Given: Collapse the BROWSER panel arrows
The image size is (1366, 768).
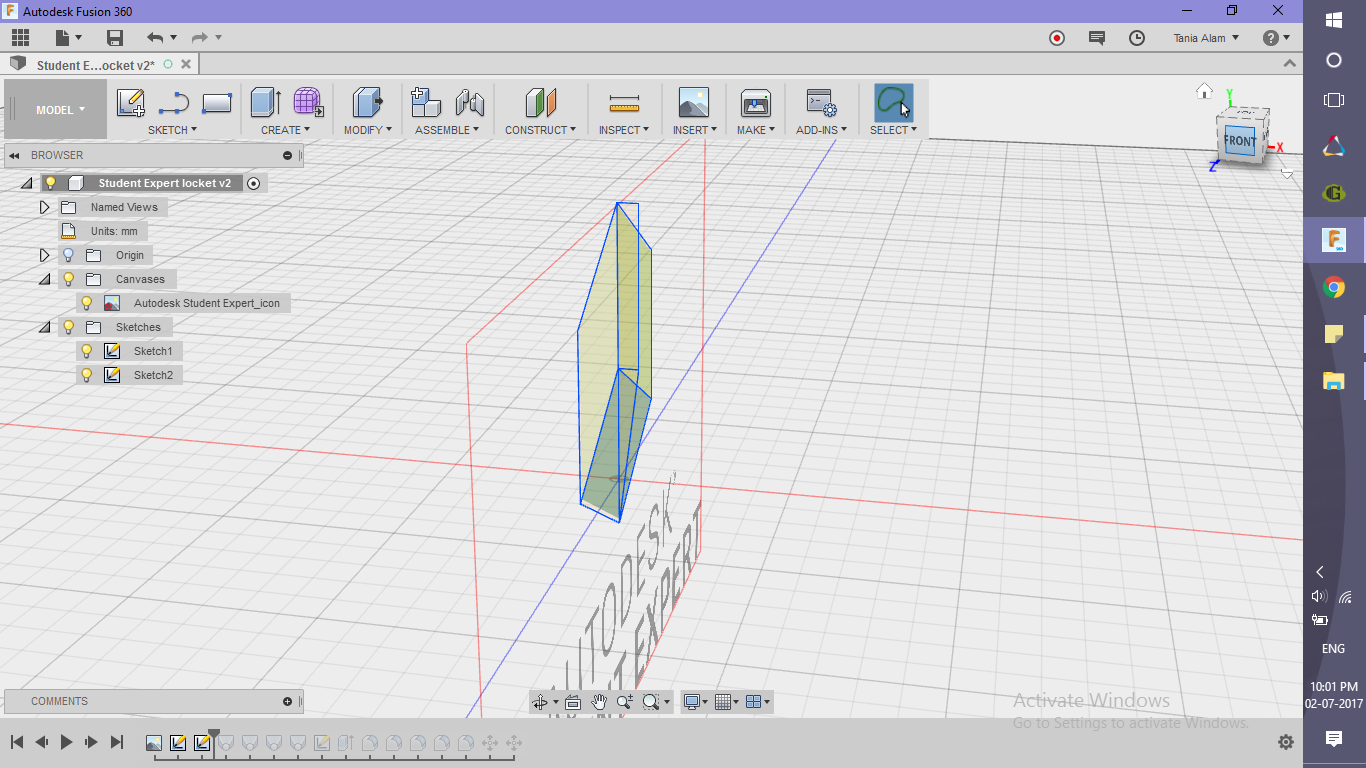Looking at the screenshot, I should click(x=14, y=155).
